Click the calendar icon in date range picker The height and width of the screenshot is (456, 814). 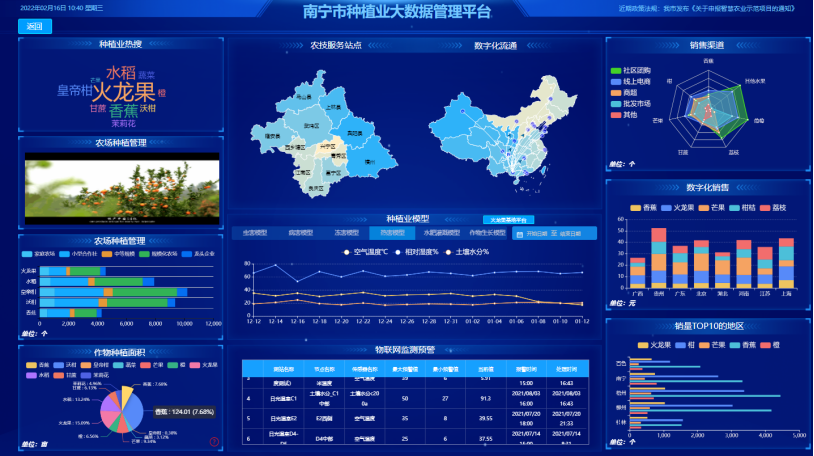click(519, 233)
